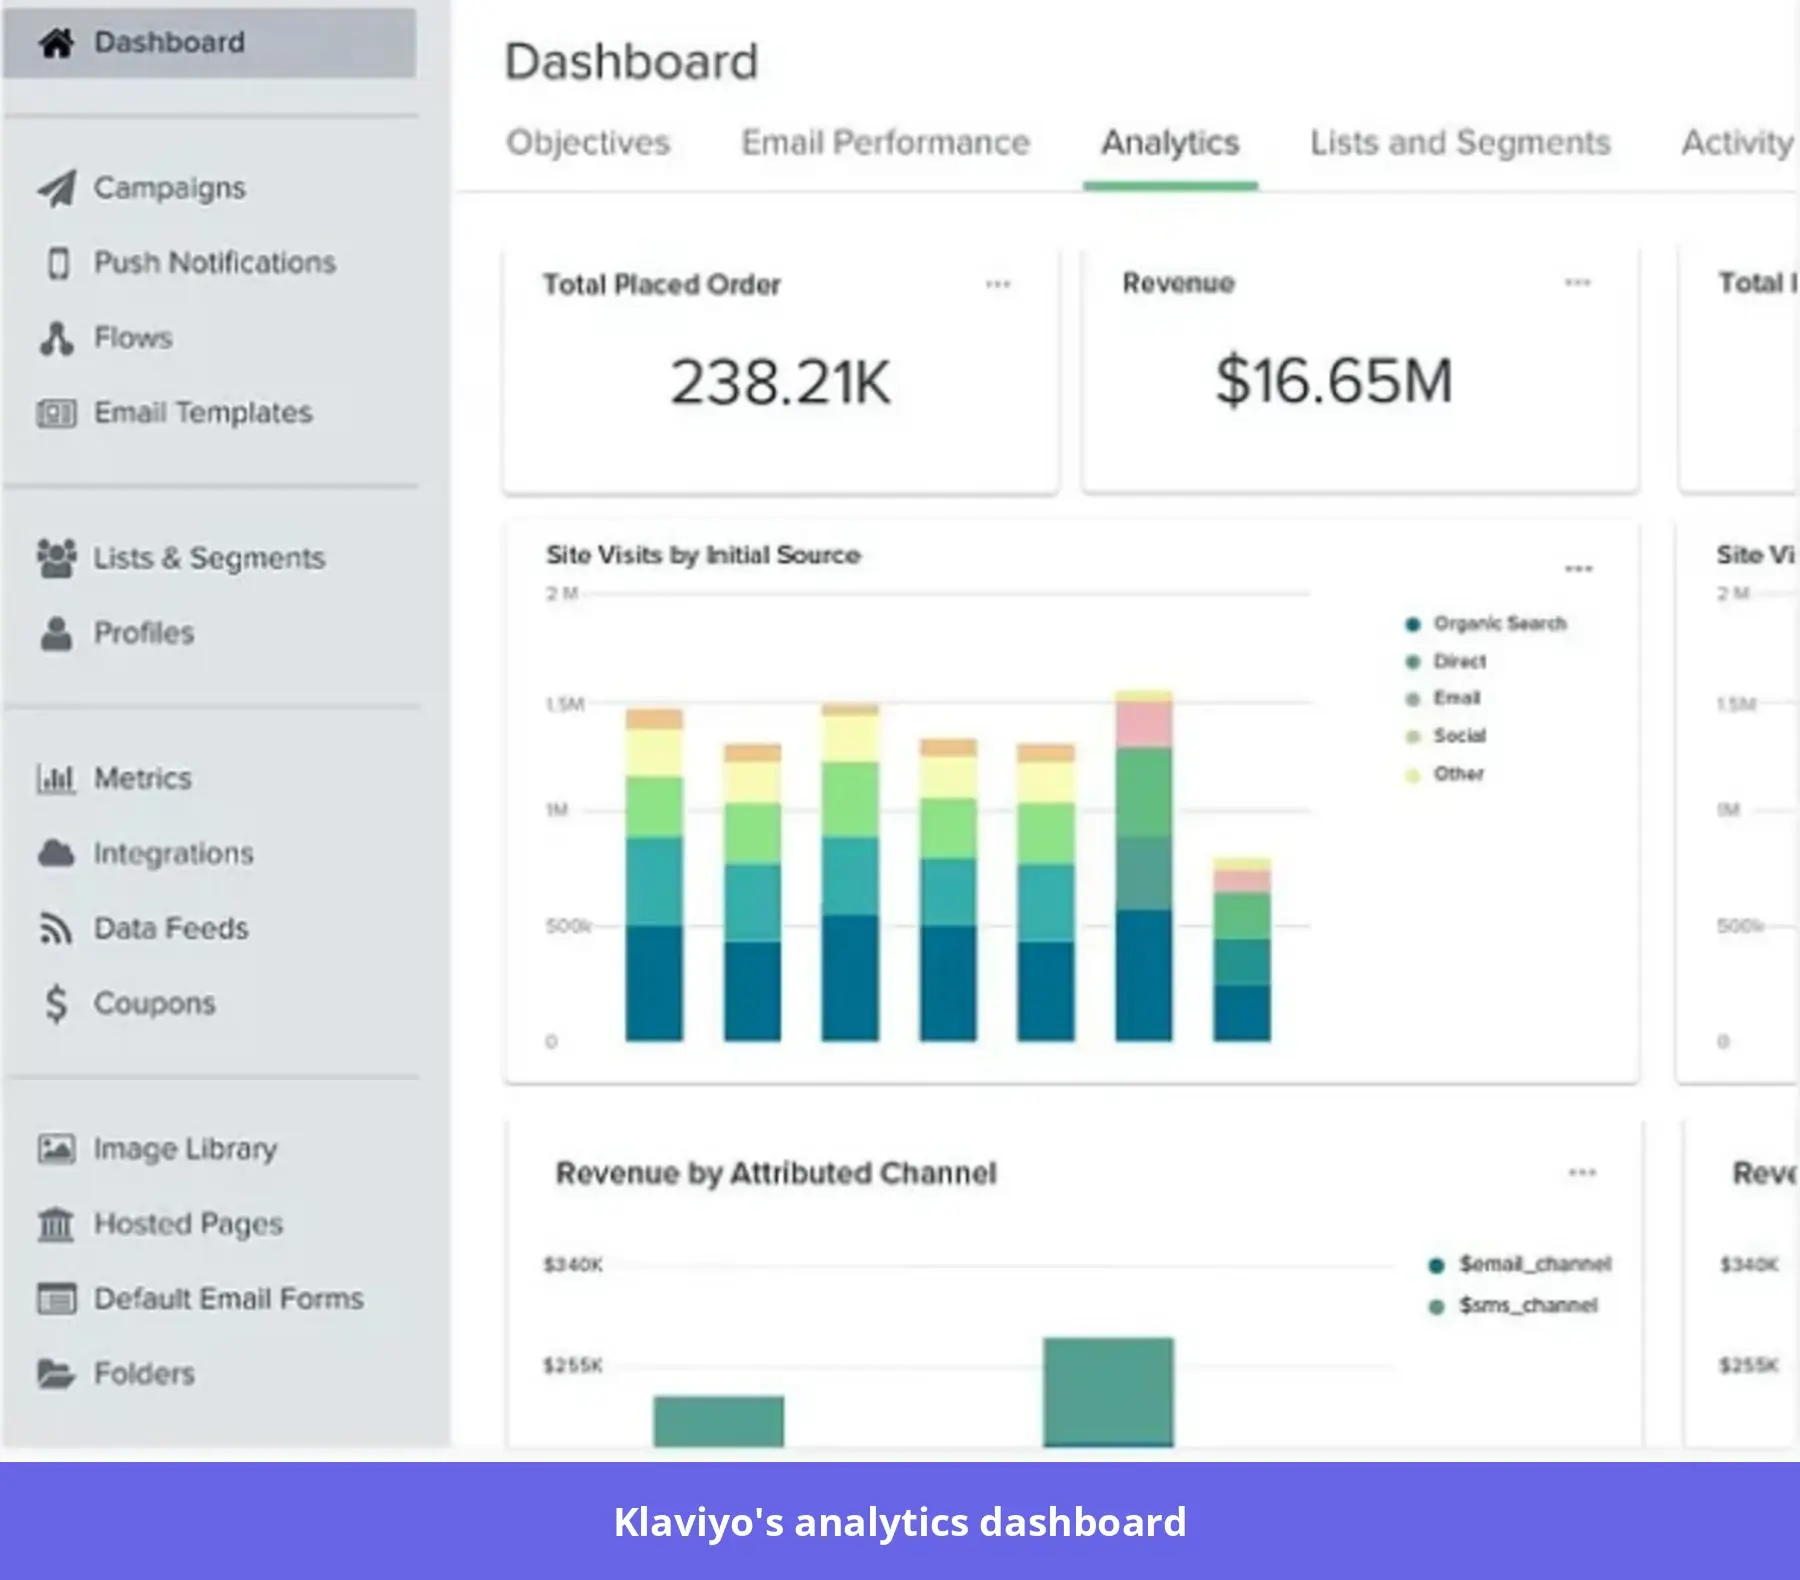Open the Campaigns sidebar link
The image size is (1800, 1580).
[170, 188]
